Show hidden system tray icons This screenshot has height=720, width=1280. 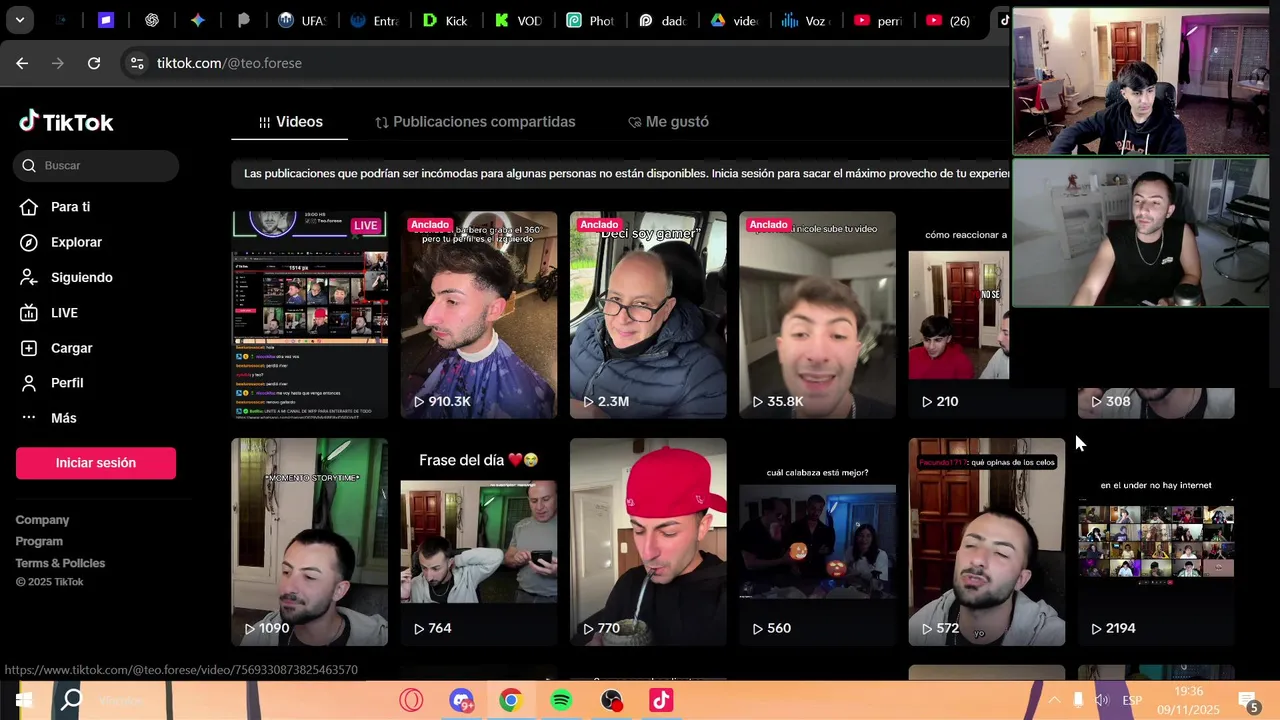[x=1053, y=700]
